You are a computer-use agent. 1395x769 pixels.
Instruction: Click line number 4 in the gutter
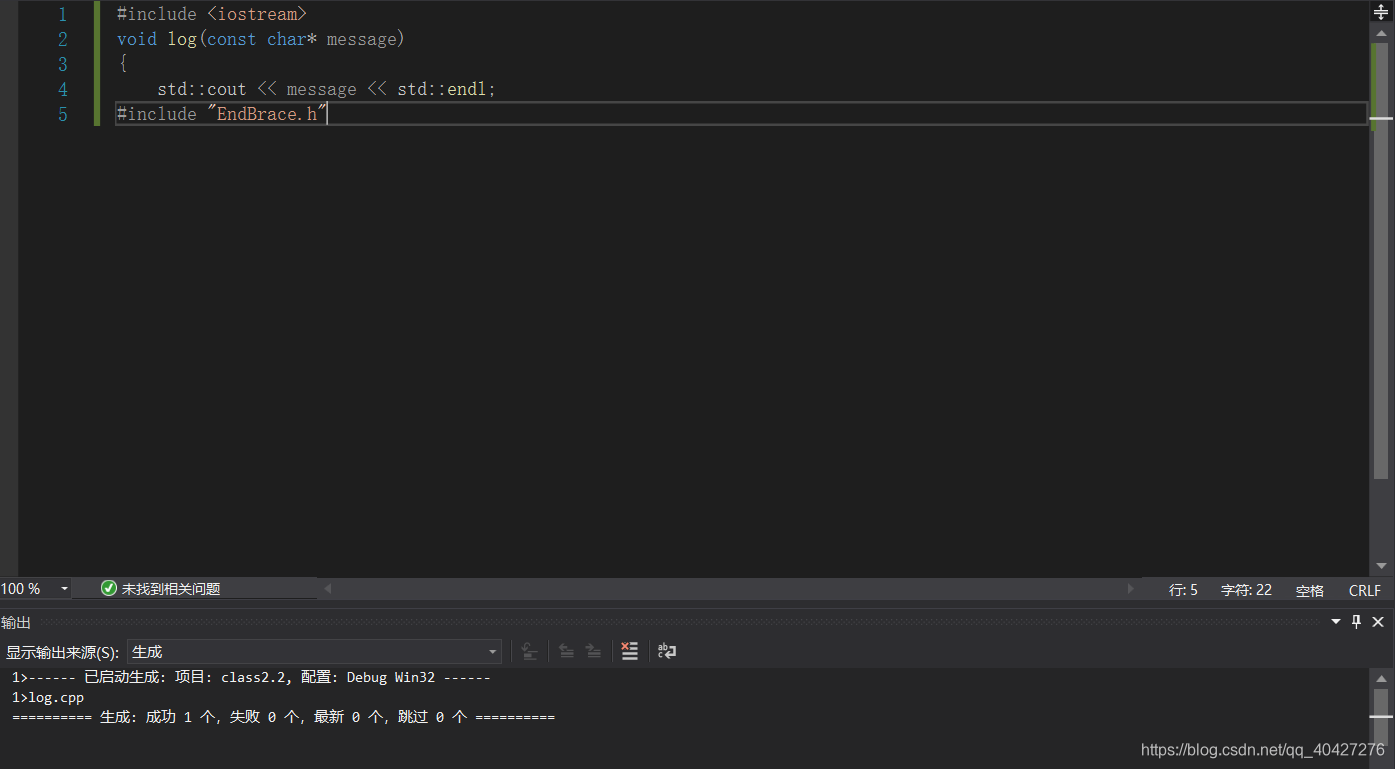pyautogui.click(x=63, y=89)
